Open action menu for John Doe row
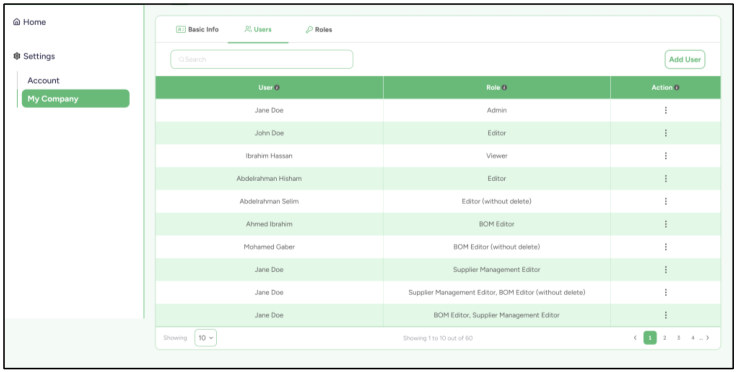 (x=666, y=133)
